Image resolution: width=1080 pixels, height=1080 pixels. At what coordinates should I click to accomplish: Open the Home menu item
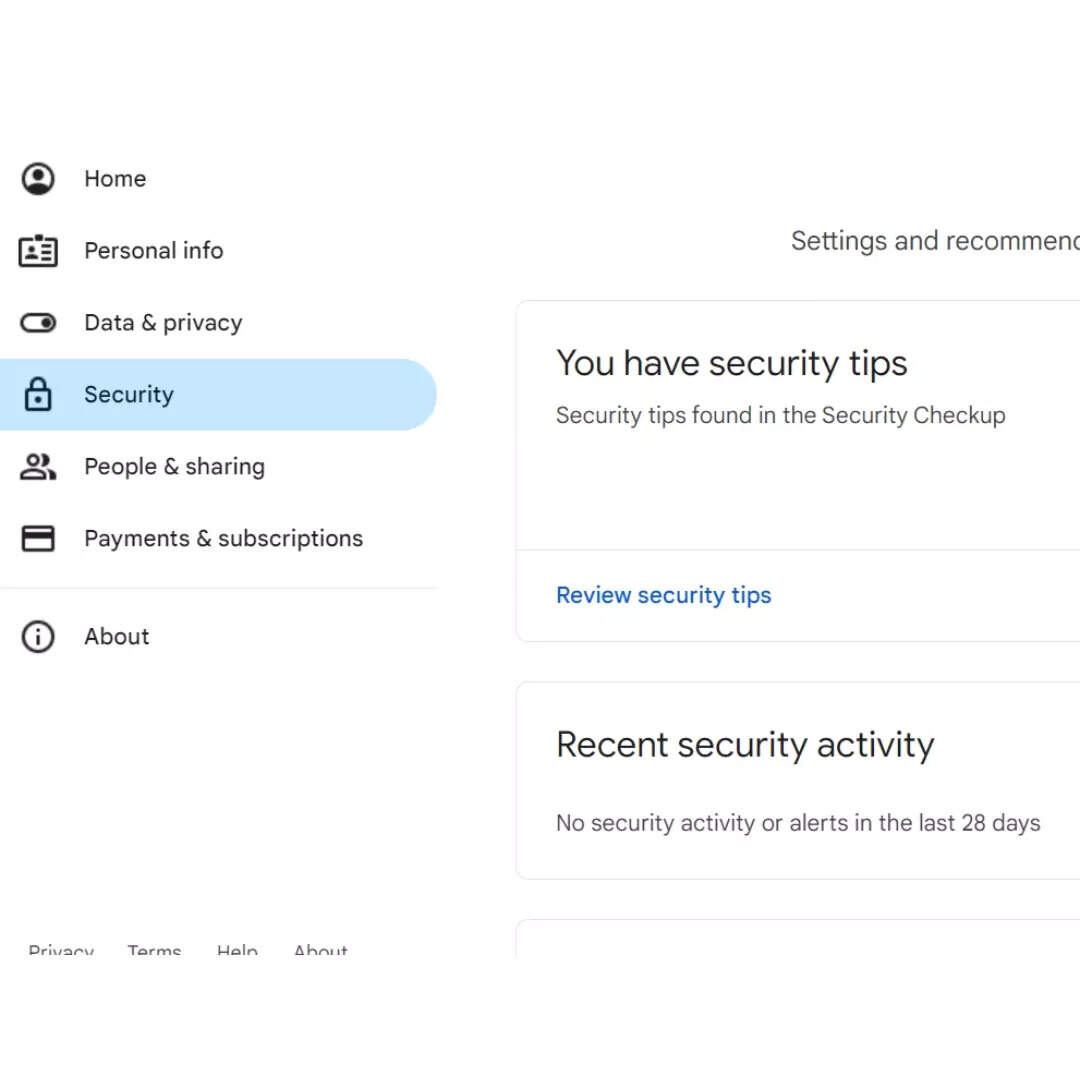218,179
